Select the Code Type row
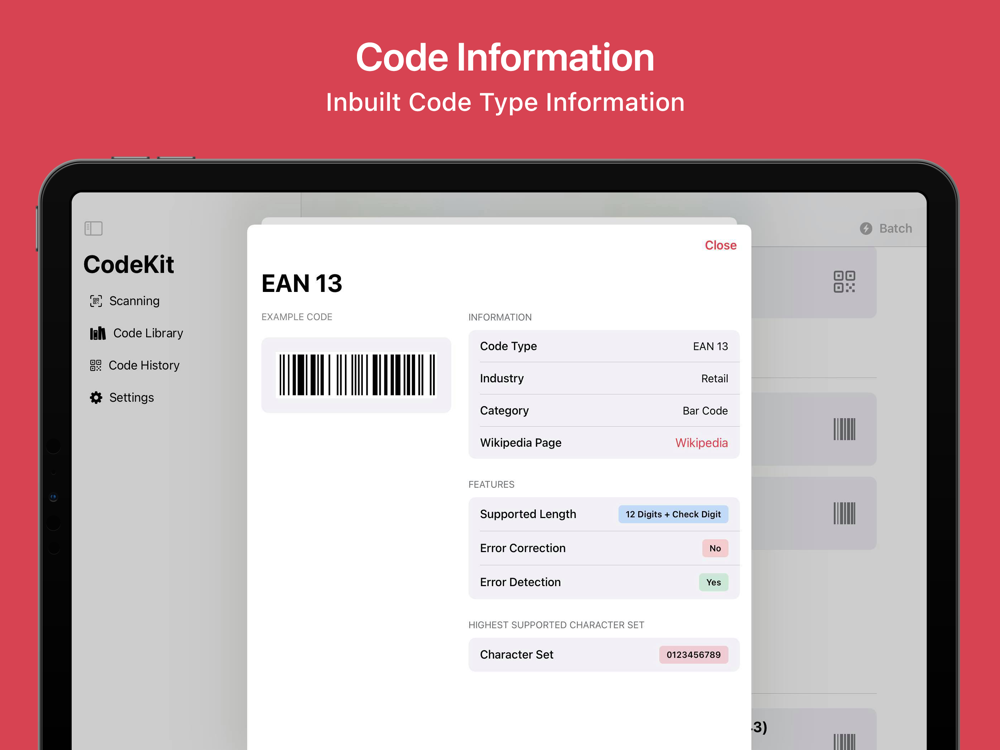 click(604, 346)
